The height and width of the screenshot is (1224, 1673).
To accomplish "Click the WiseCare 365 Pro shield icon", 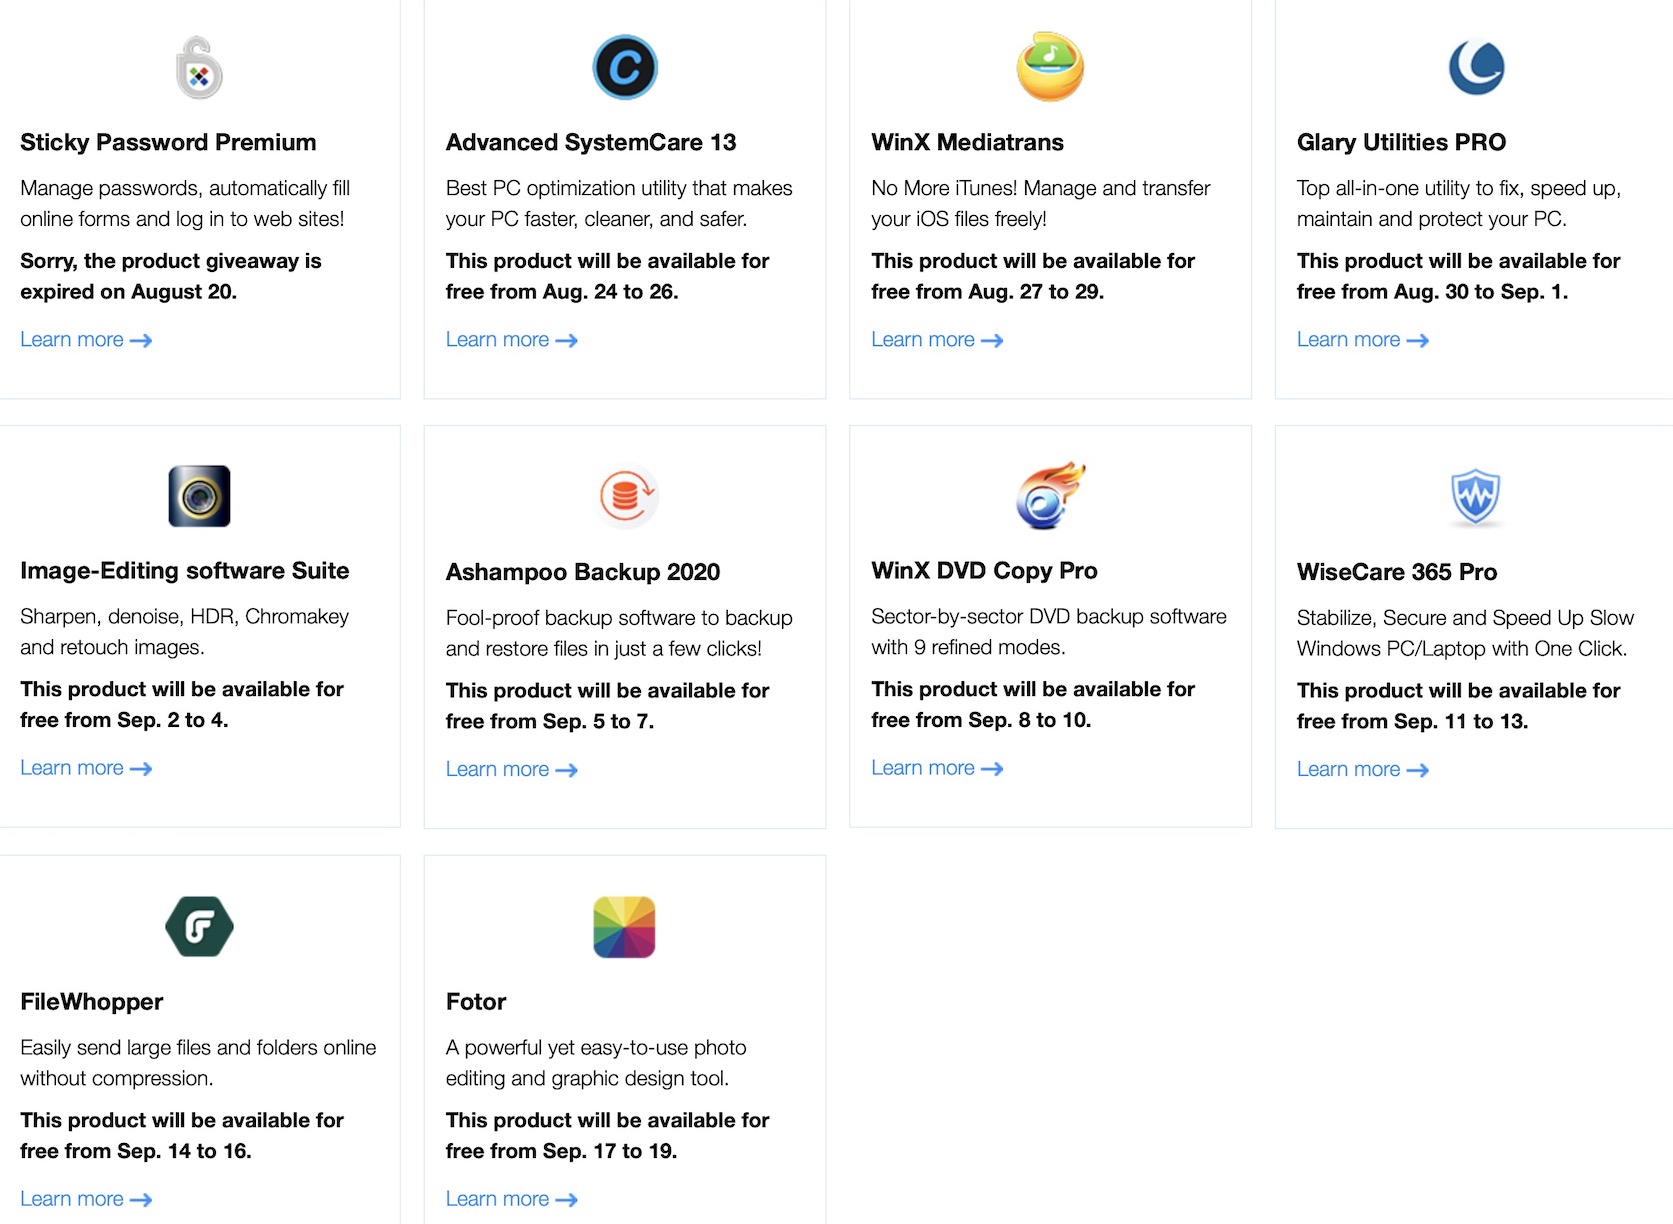I will point(1476,496).
